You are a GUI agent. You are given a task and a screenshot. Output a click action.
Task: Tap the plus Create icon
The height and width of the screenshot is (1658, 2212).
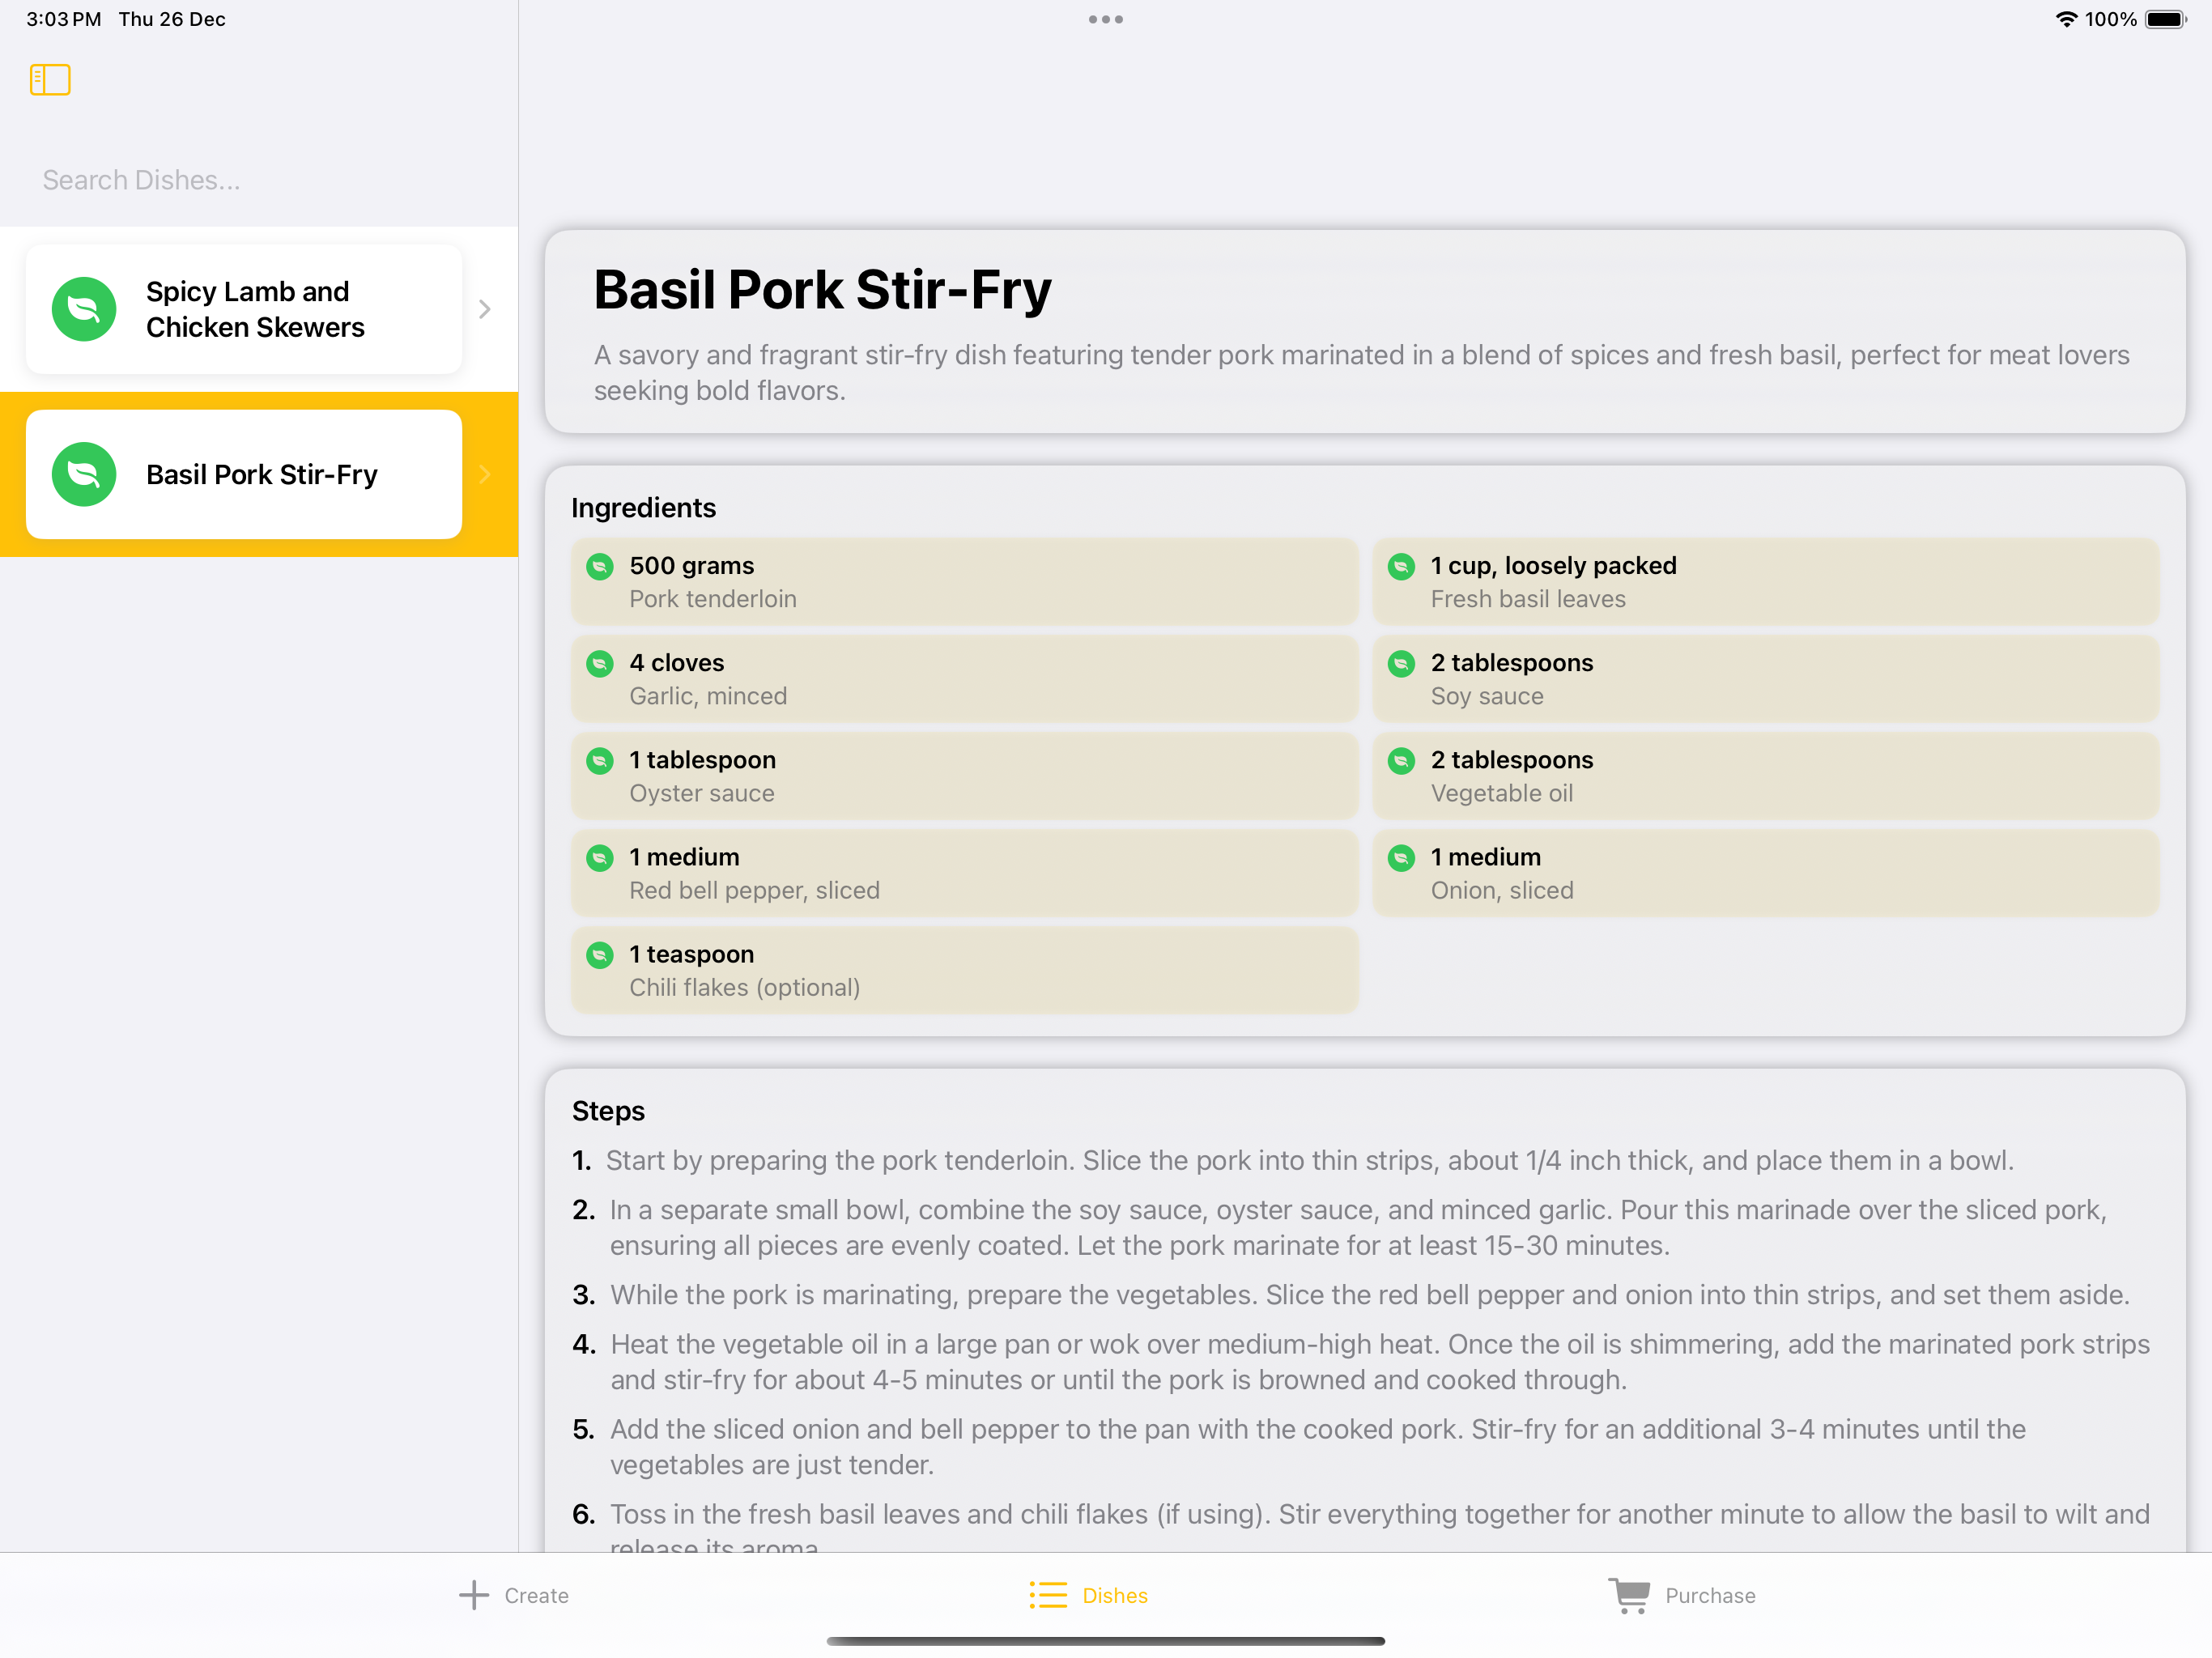(474, 1595)
